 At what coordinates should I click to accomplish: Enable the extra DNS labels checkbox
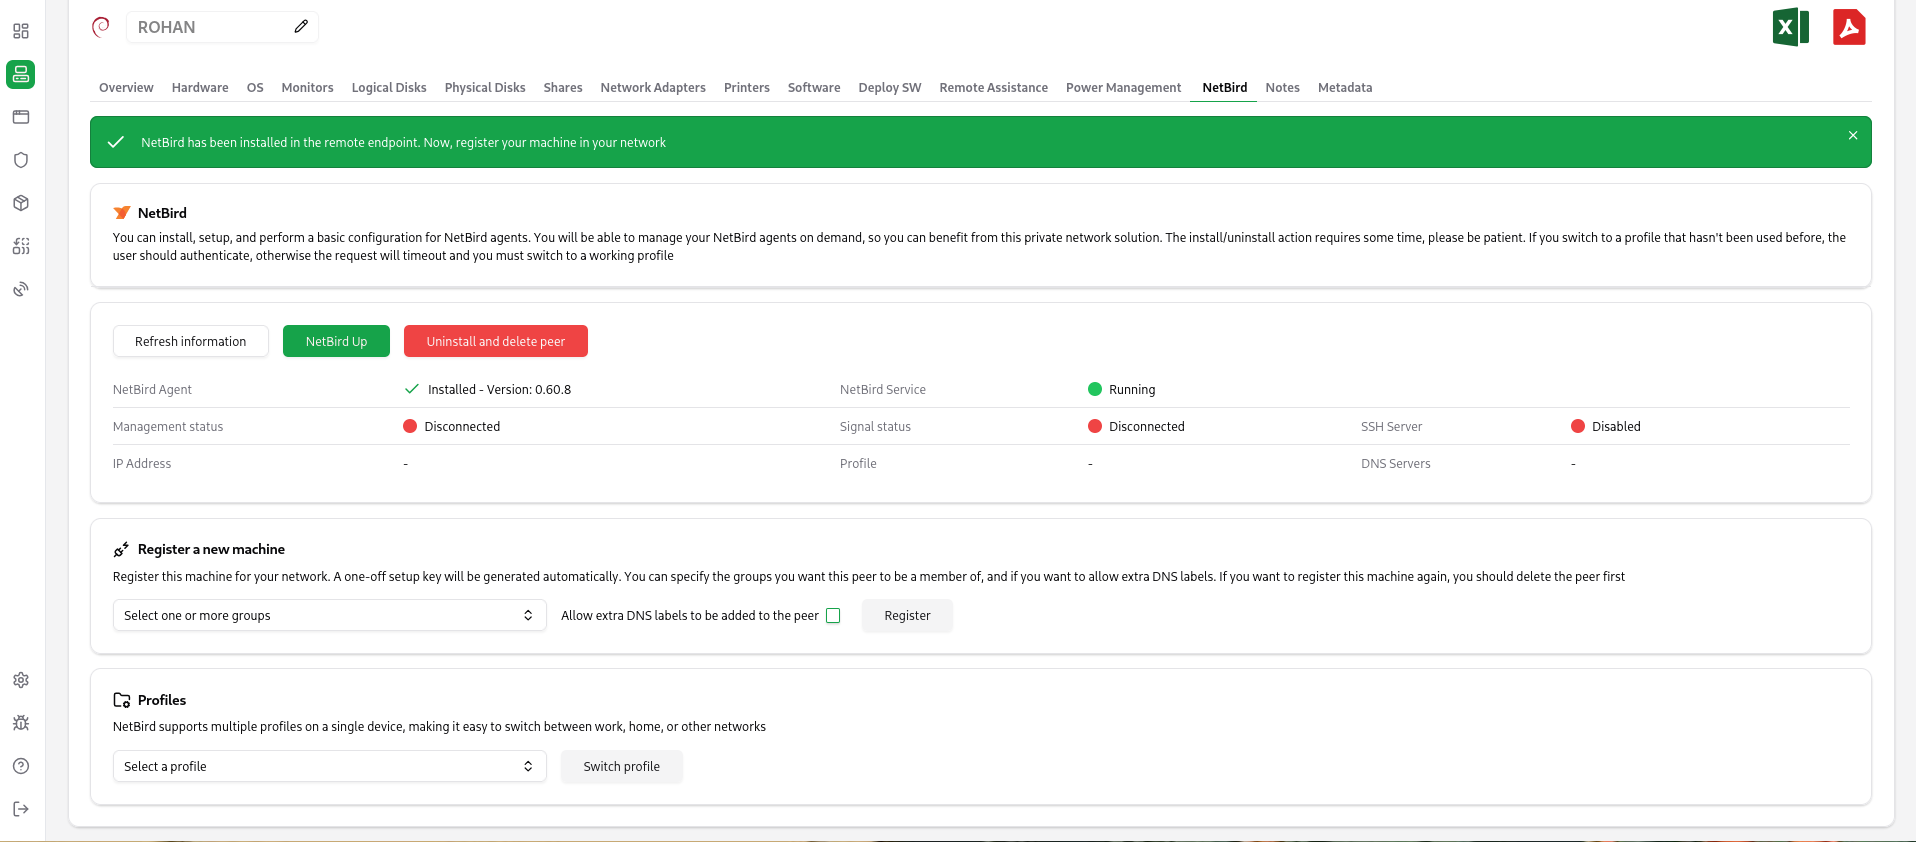pos(833,616)
